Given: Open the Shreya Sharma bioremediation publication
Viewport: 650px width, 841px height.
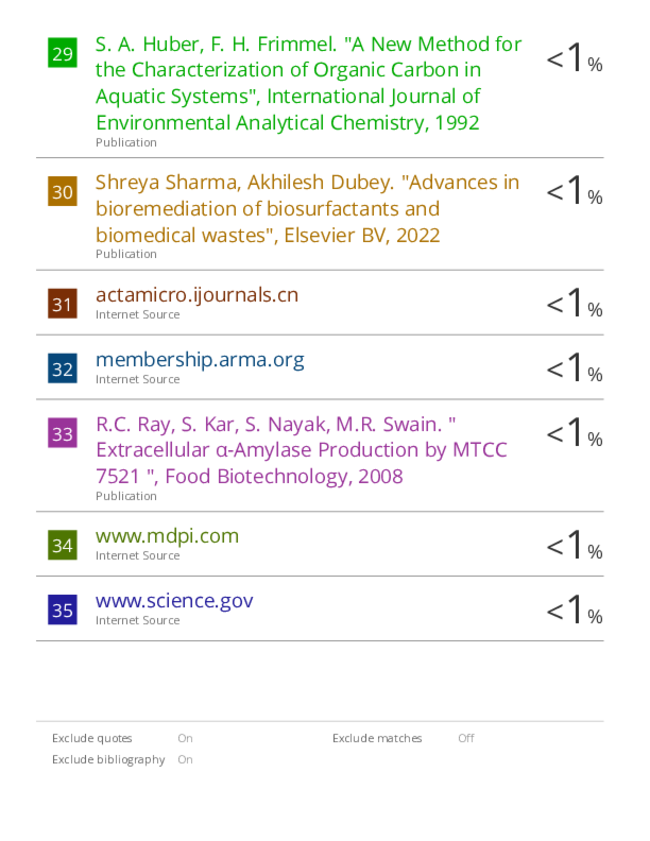Looking at the screenshot, I should click(x=307, y=209).
